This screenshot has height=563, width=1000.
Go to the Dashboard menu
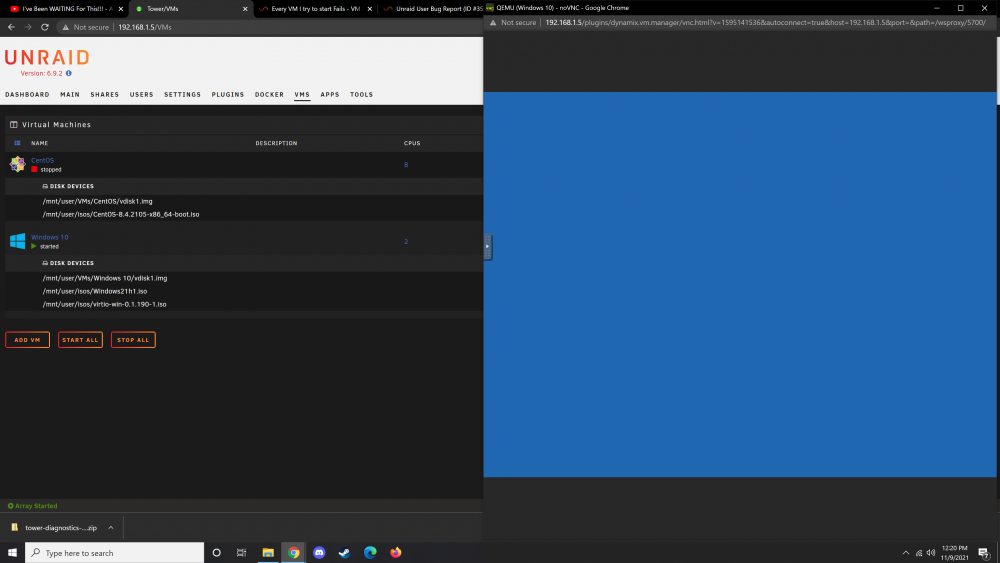click(x=27, y=94)
